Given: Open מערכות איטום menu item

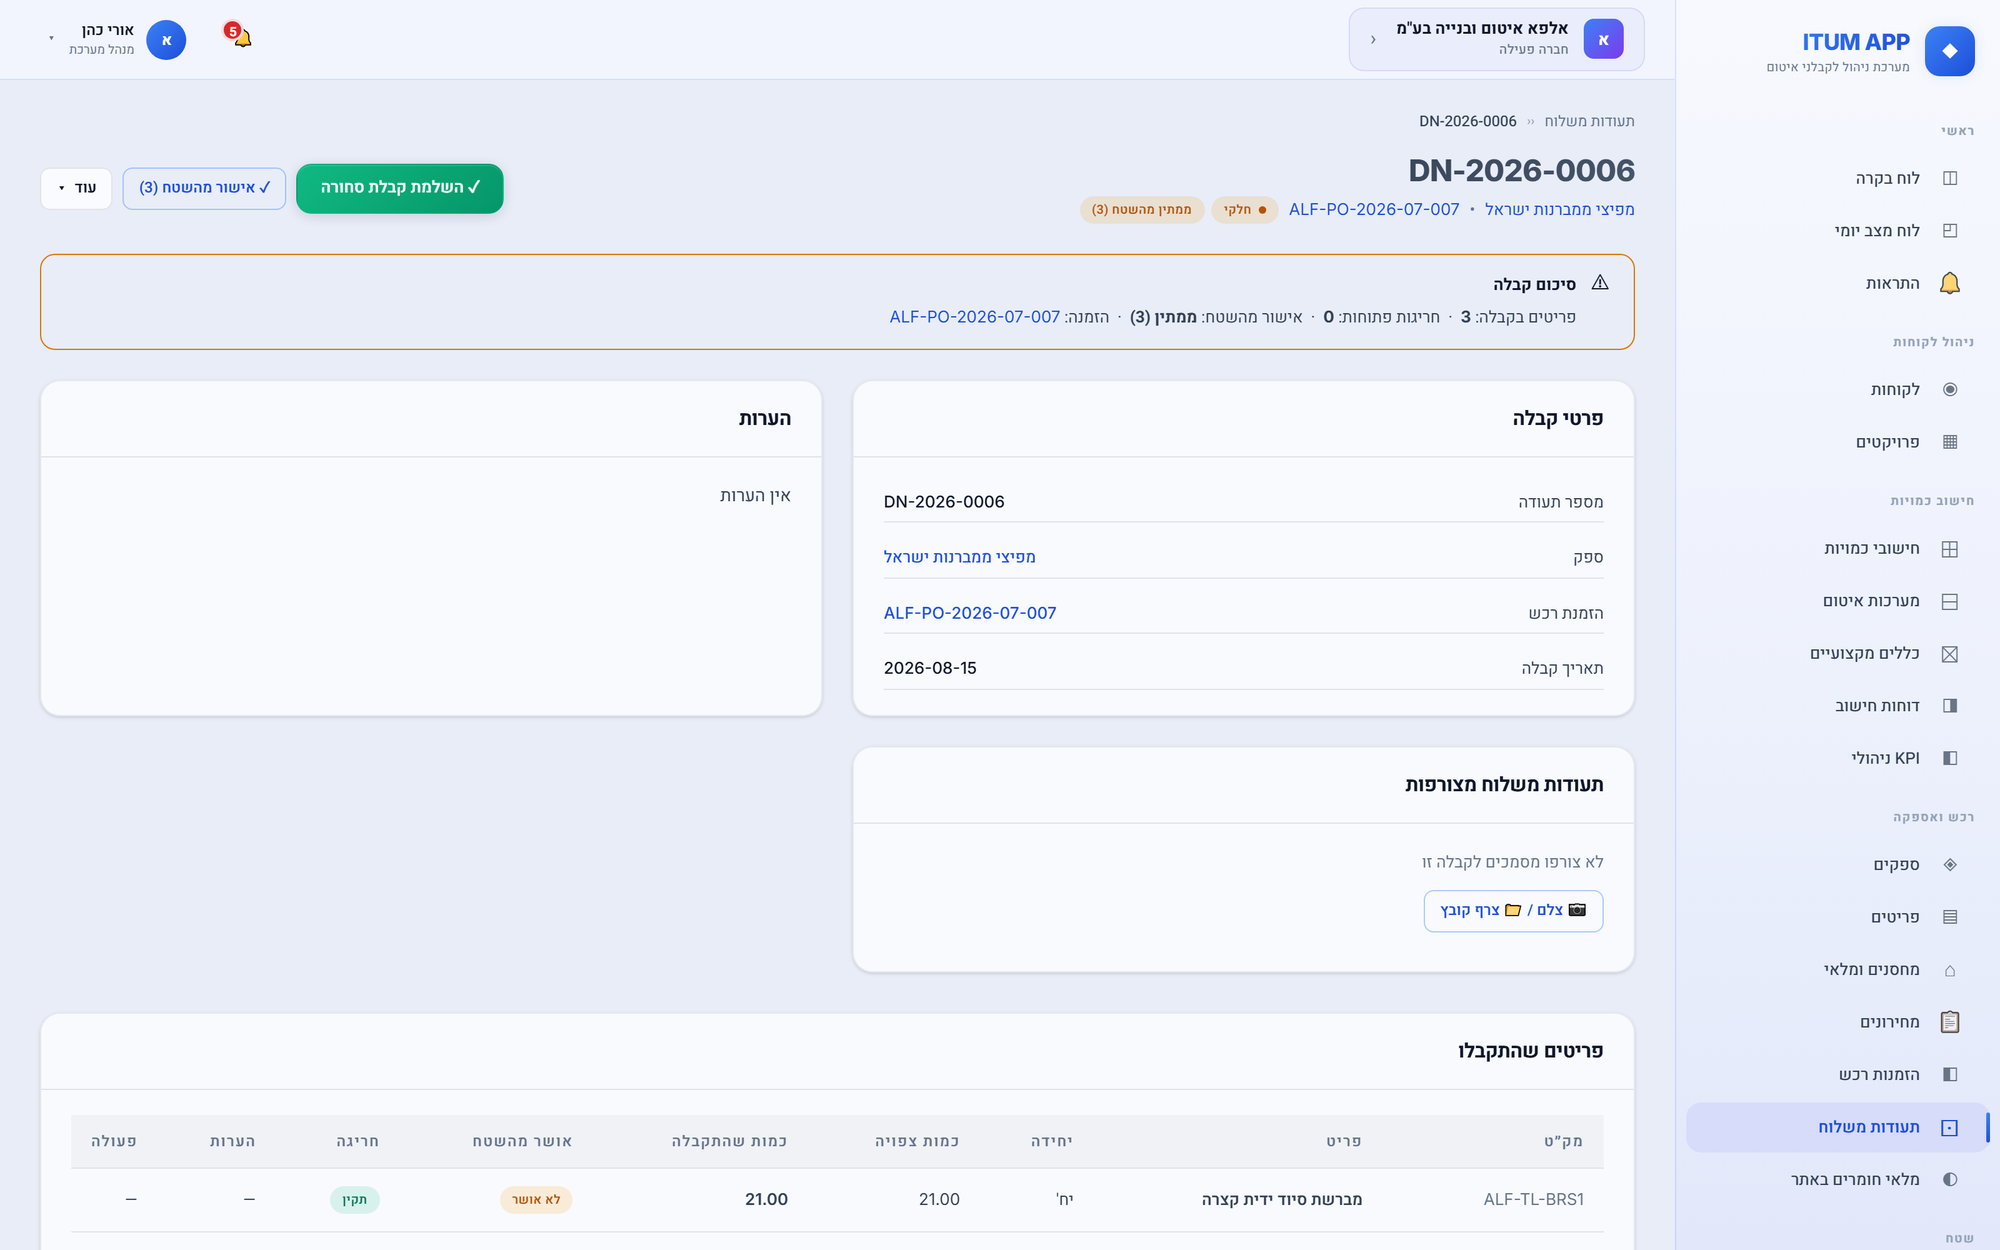Looking at the screenshot, I should point(1871,601).
